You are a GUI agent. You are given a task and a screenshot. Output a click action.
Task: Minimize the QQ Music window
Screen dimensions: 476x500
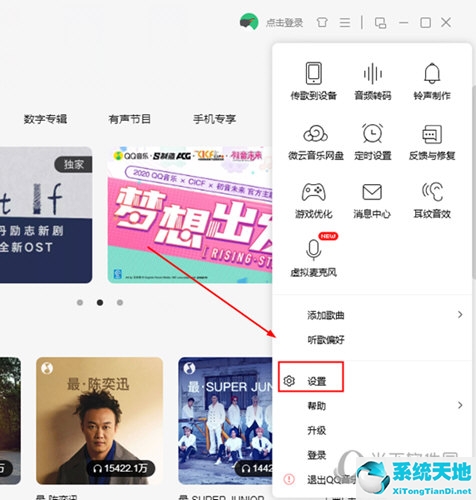tap(404, 23)
